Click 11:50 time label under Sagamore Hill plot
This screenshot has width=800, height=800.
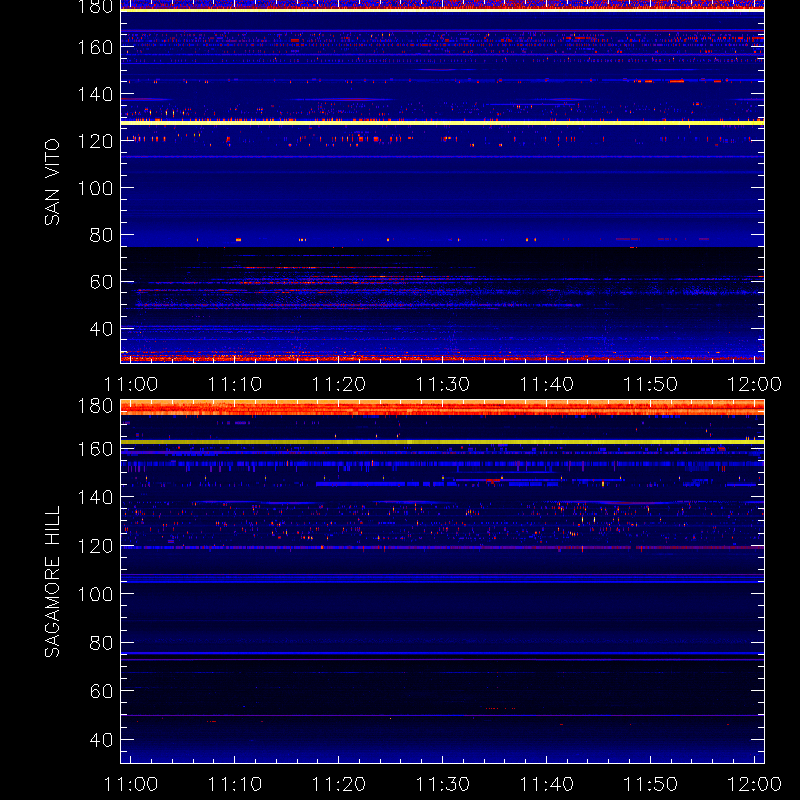pos(651,784)
